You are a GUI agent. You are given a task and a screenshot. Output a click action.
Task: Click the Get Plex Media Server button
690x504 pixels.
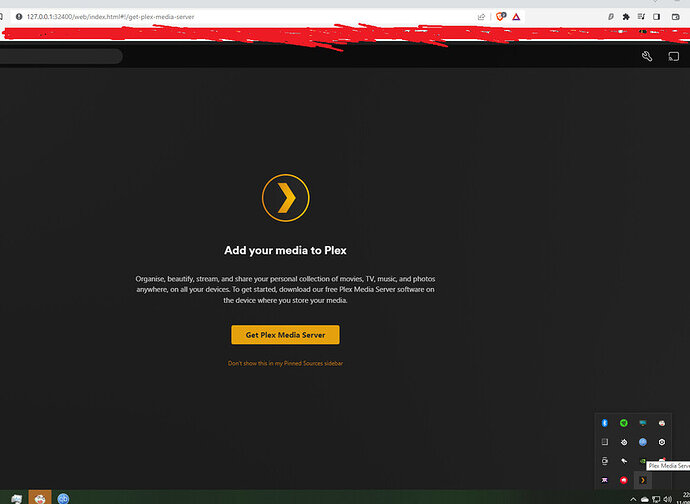(x=285, y=335)
